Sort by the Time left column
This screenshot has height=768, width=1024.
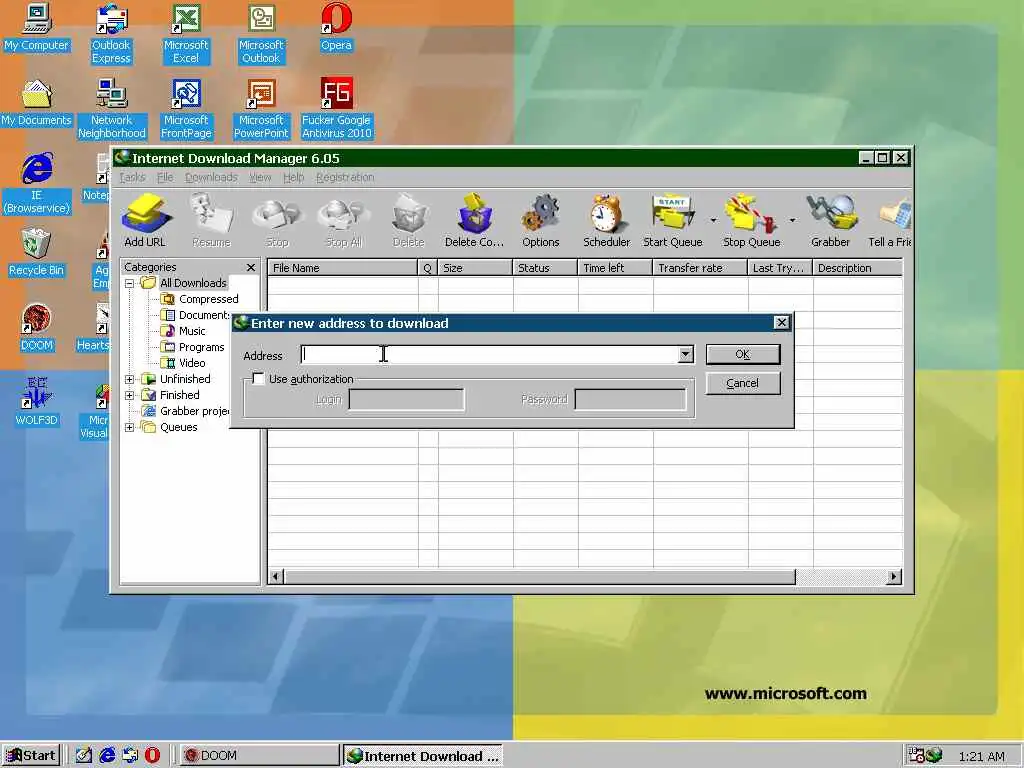615,268
